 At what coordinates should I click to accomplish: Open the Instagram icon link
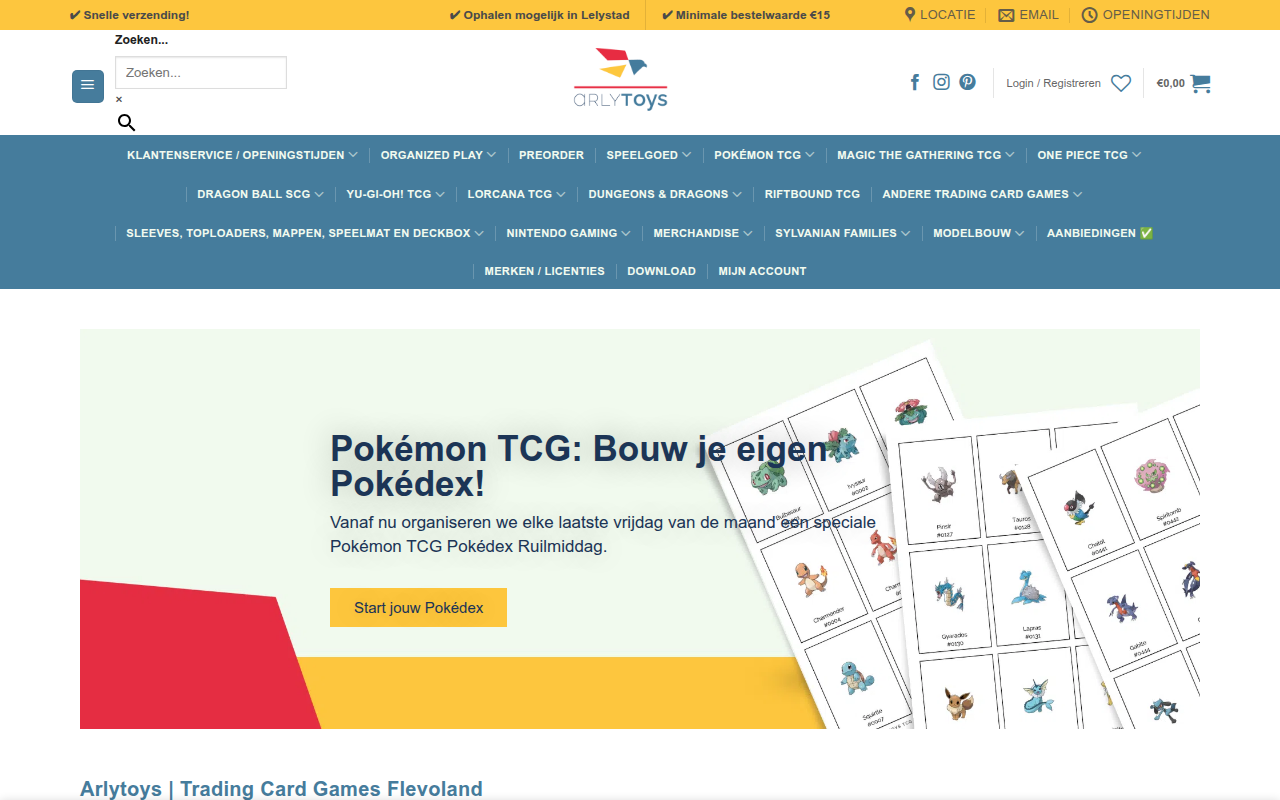pyautogui.click(x=941, y=82)
